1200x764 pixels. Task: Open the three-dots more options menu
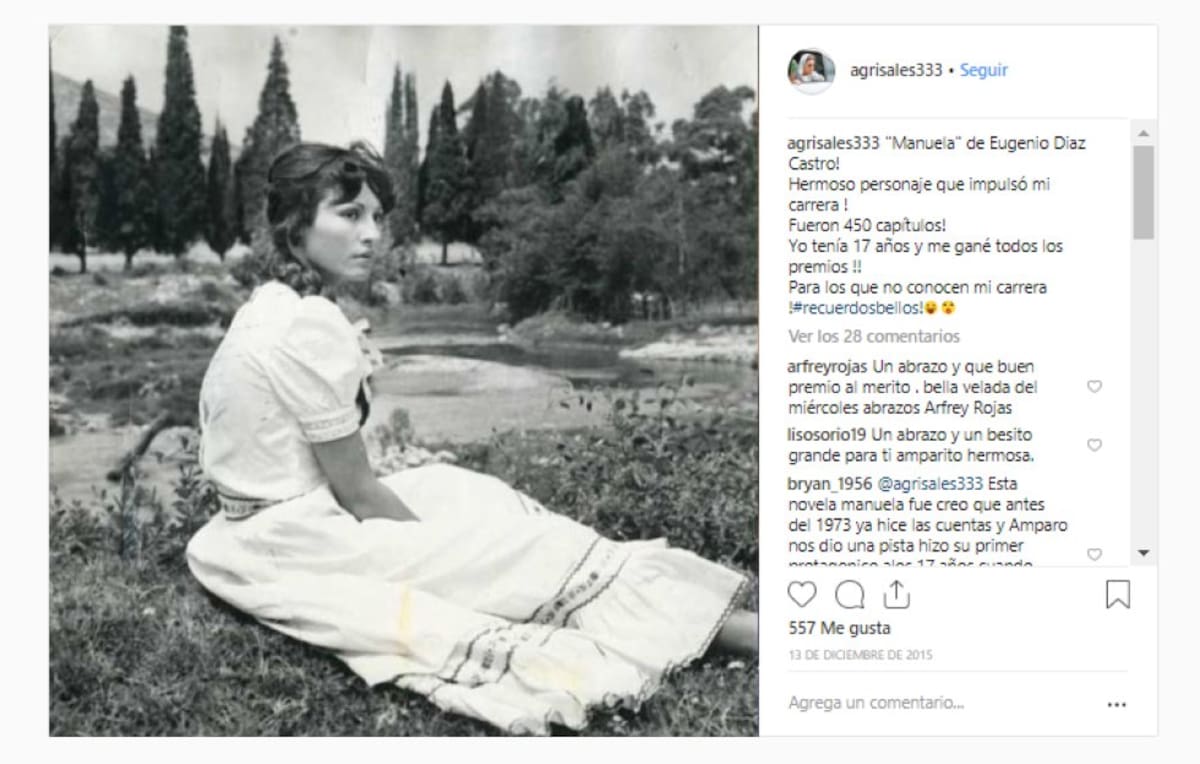click(x=1117, y=704)
